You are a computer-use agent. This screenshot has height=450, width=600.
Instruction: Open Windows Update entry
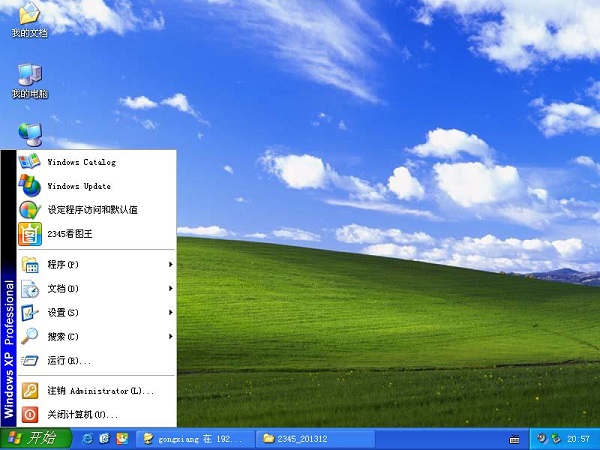pyautogui.click(x=79, y=186)
